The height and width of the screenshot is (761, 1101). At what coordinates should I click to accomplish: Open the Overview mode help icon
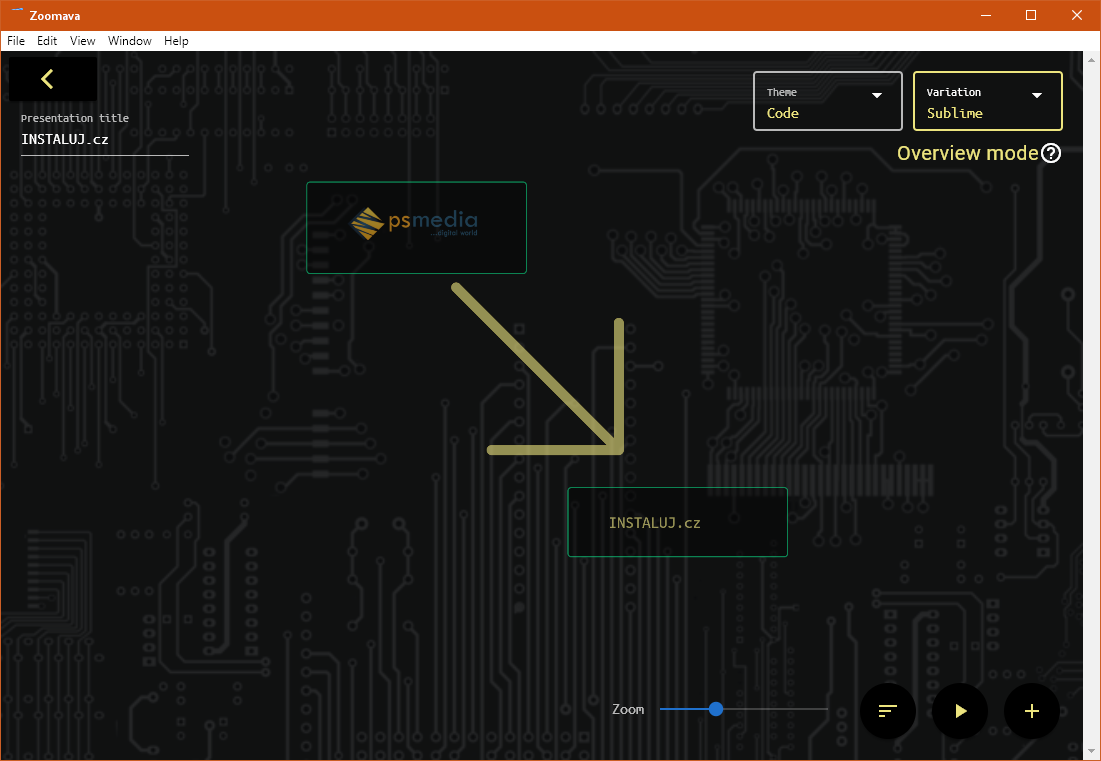tap(1050, 153)
